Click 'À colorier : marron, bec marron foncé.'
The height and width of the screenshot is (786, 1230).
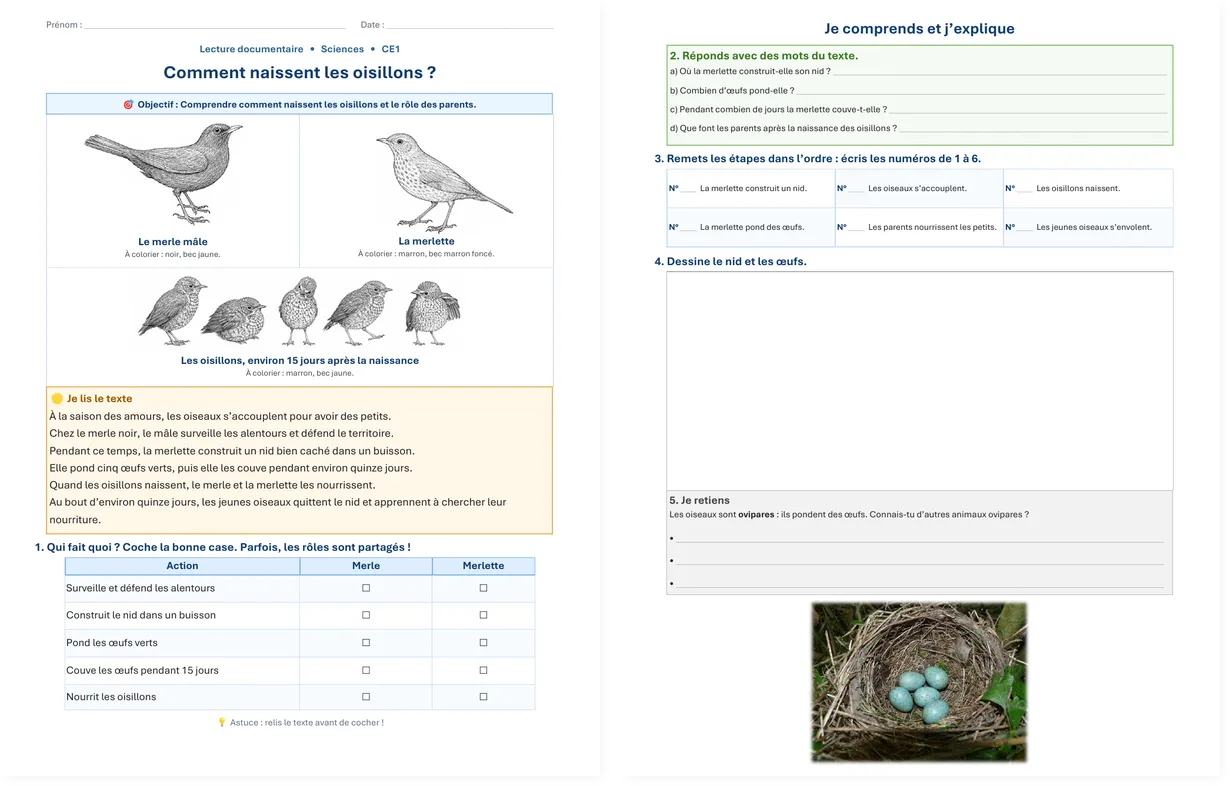[x=426, y=254]
